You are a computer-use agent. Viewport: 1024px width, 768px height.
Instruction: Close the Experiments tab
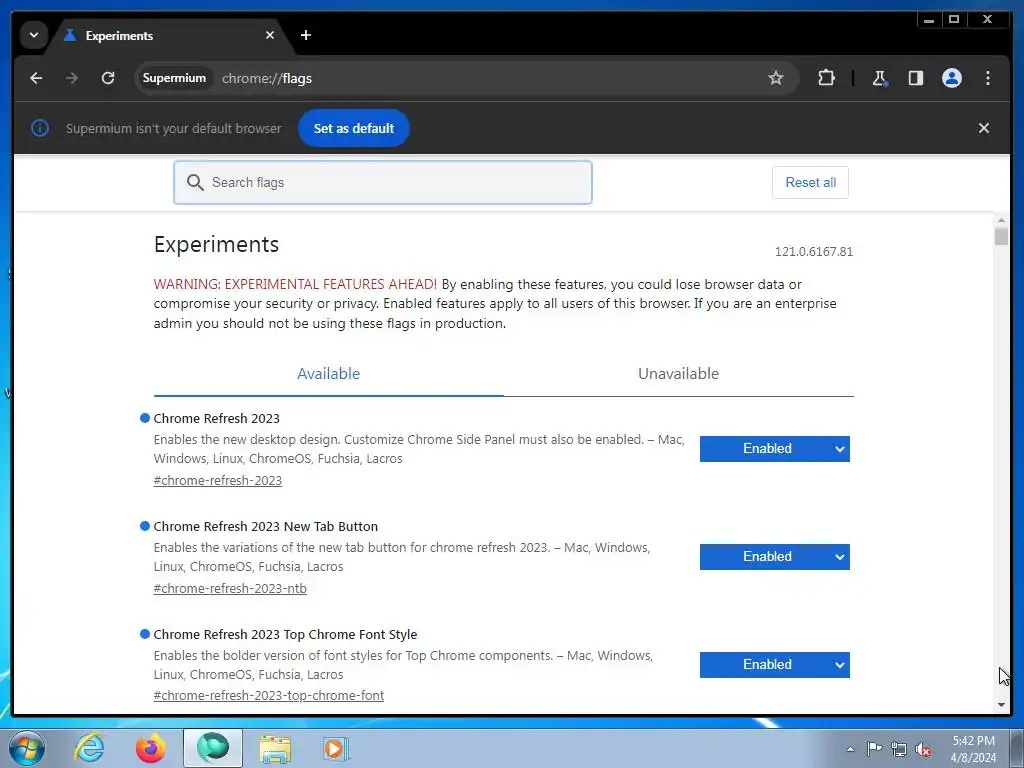pyautogui.click(x=270, y=35)
